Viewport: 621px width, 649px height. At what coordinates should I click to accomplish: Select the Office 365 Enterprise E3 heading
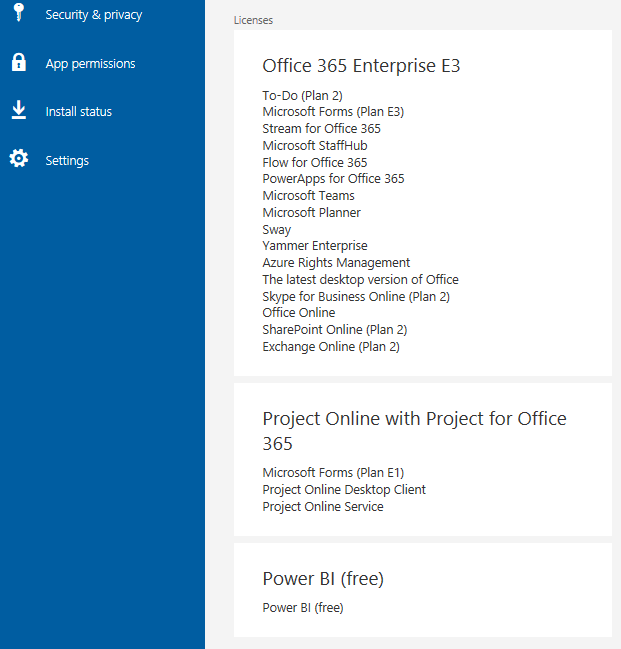pos(361,66)
